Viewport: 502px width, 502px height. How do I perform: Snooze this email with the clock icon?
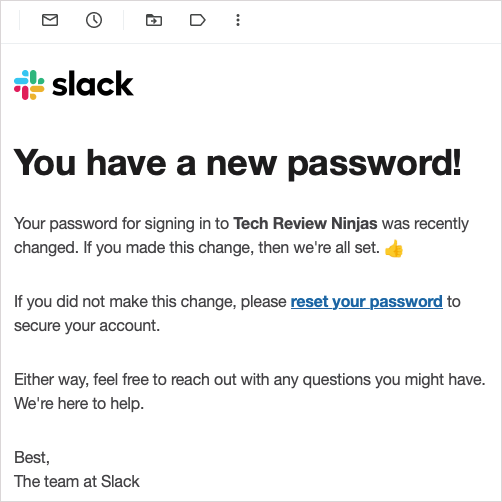pos(94,20)
